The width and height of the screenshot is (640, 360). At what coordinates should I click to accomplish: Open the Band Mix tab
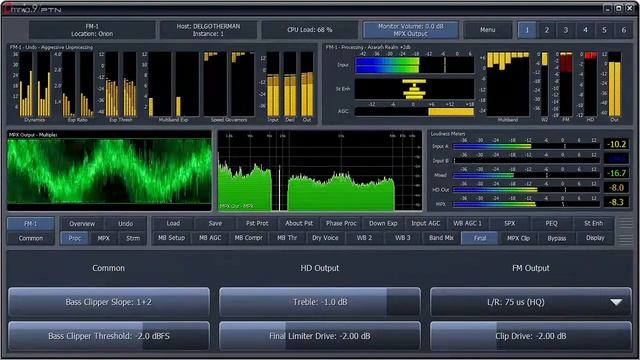tap(441, 238)
